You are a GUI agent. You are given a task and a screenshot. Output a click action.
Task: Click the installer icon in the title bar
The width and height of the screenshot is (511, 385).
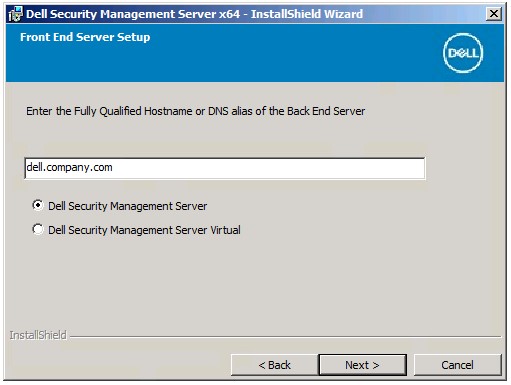(x=15, y=14)
